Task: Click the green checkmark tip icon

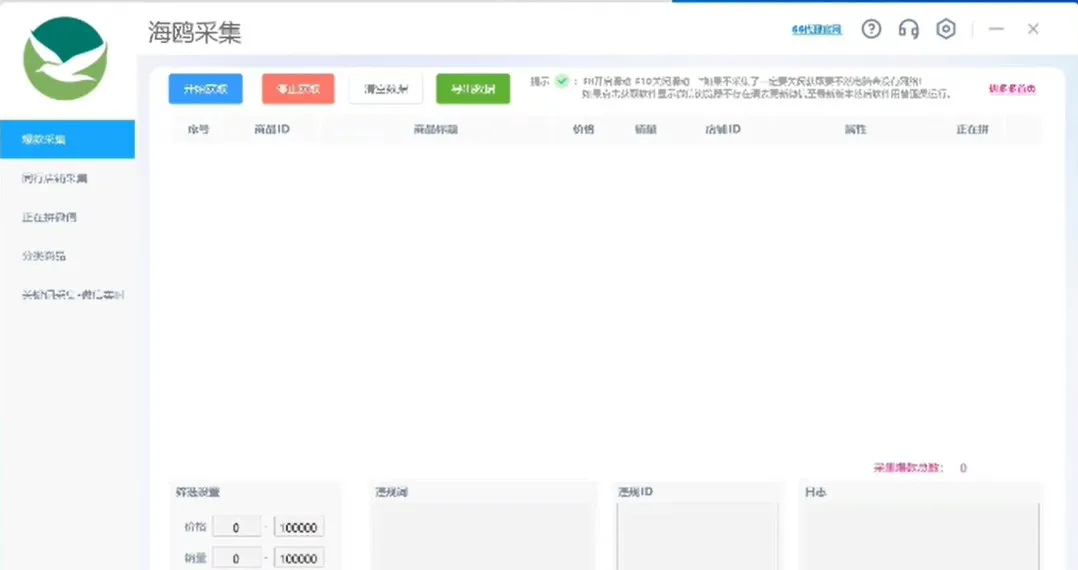Action: 562,81
